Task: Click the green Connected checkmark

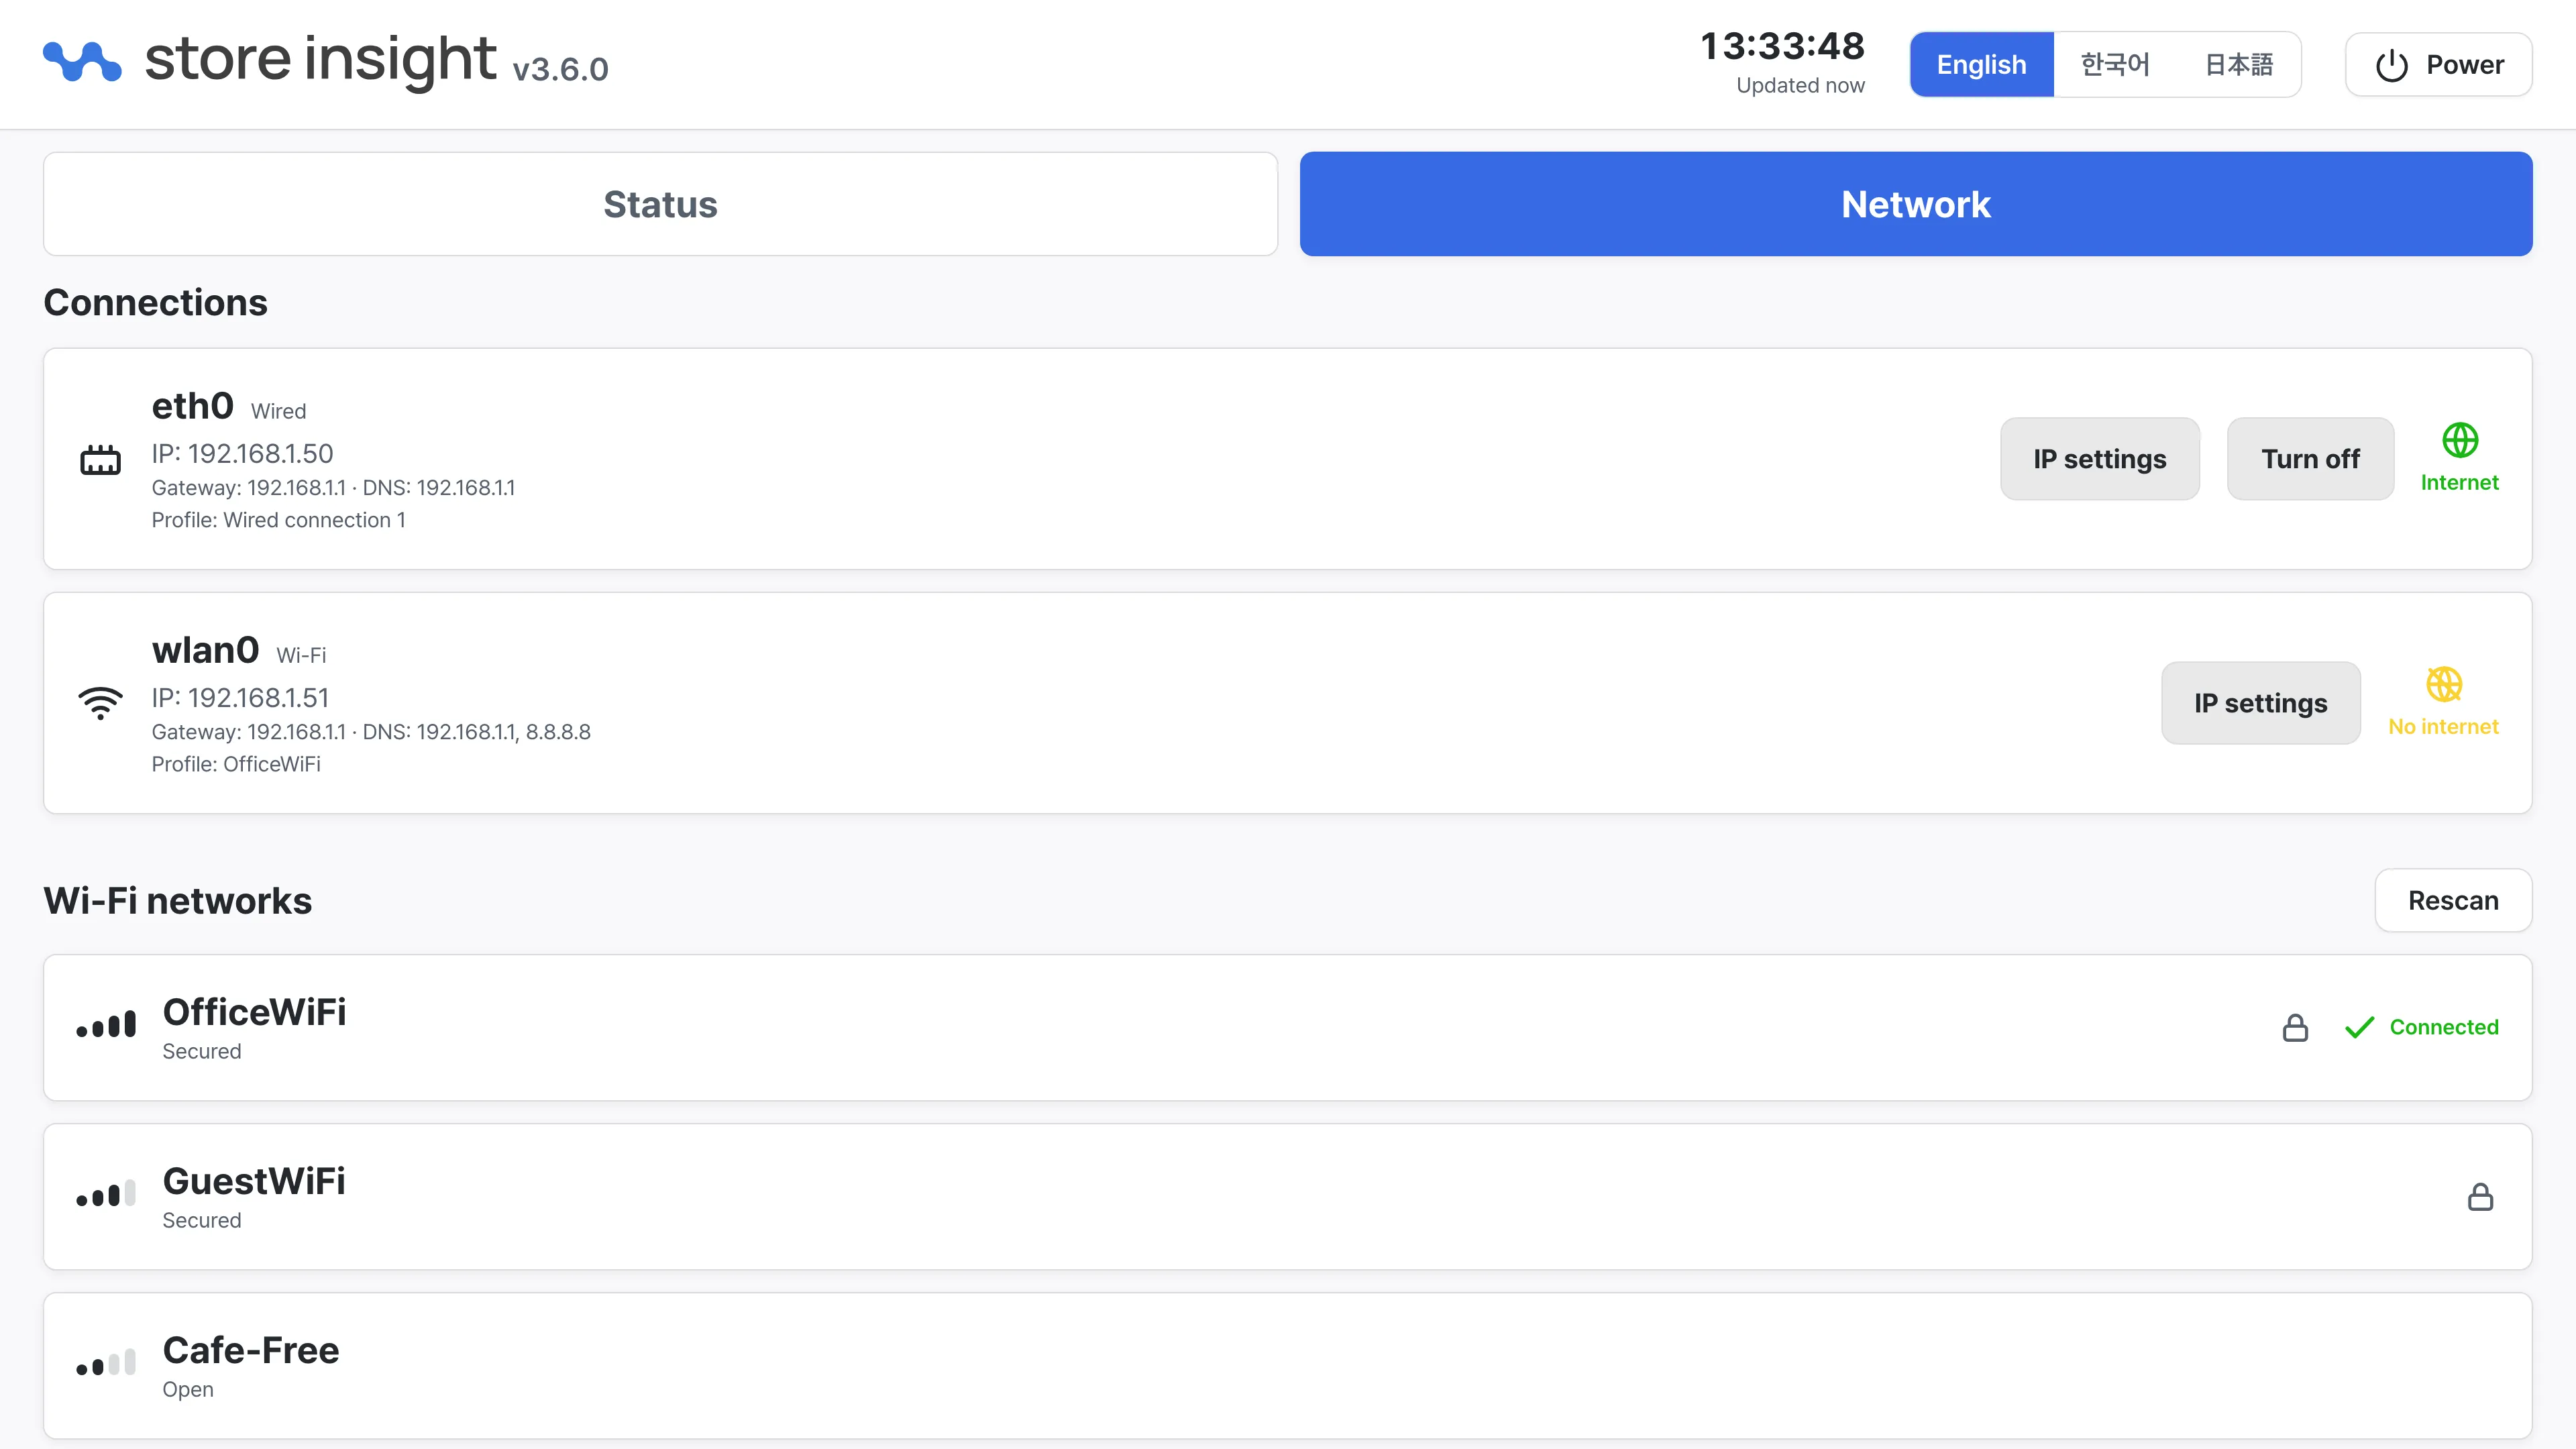Action: point(2359,1028)
